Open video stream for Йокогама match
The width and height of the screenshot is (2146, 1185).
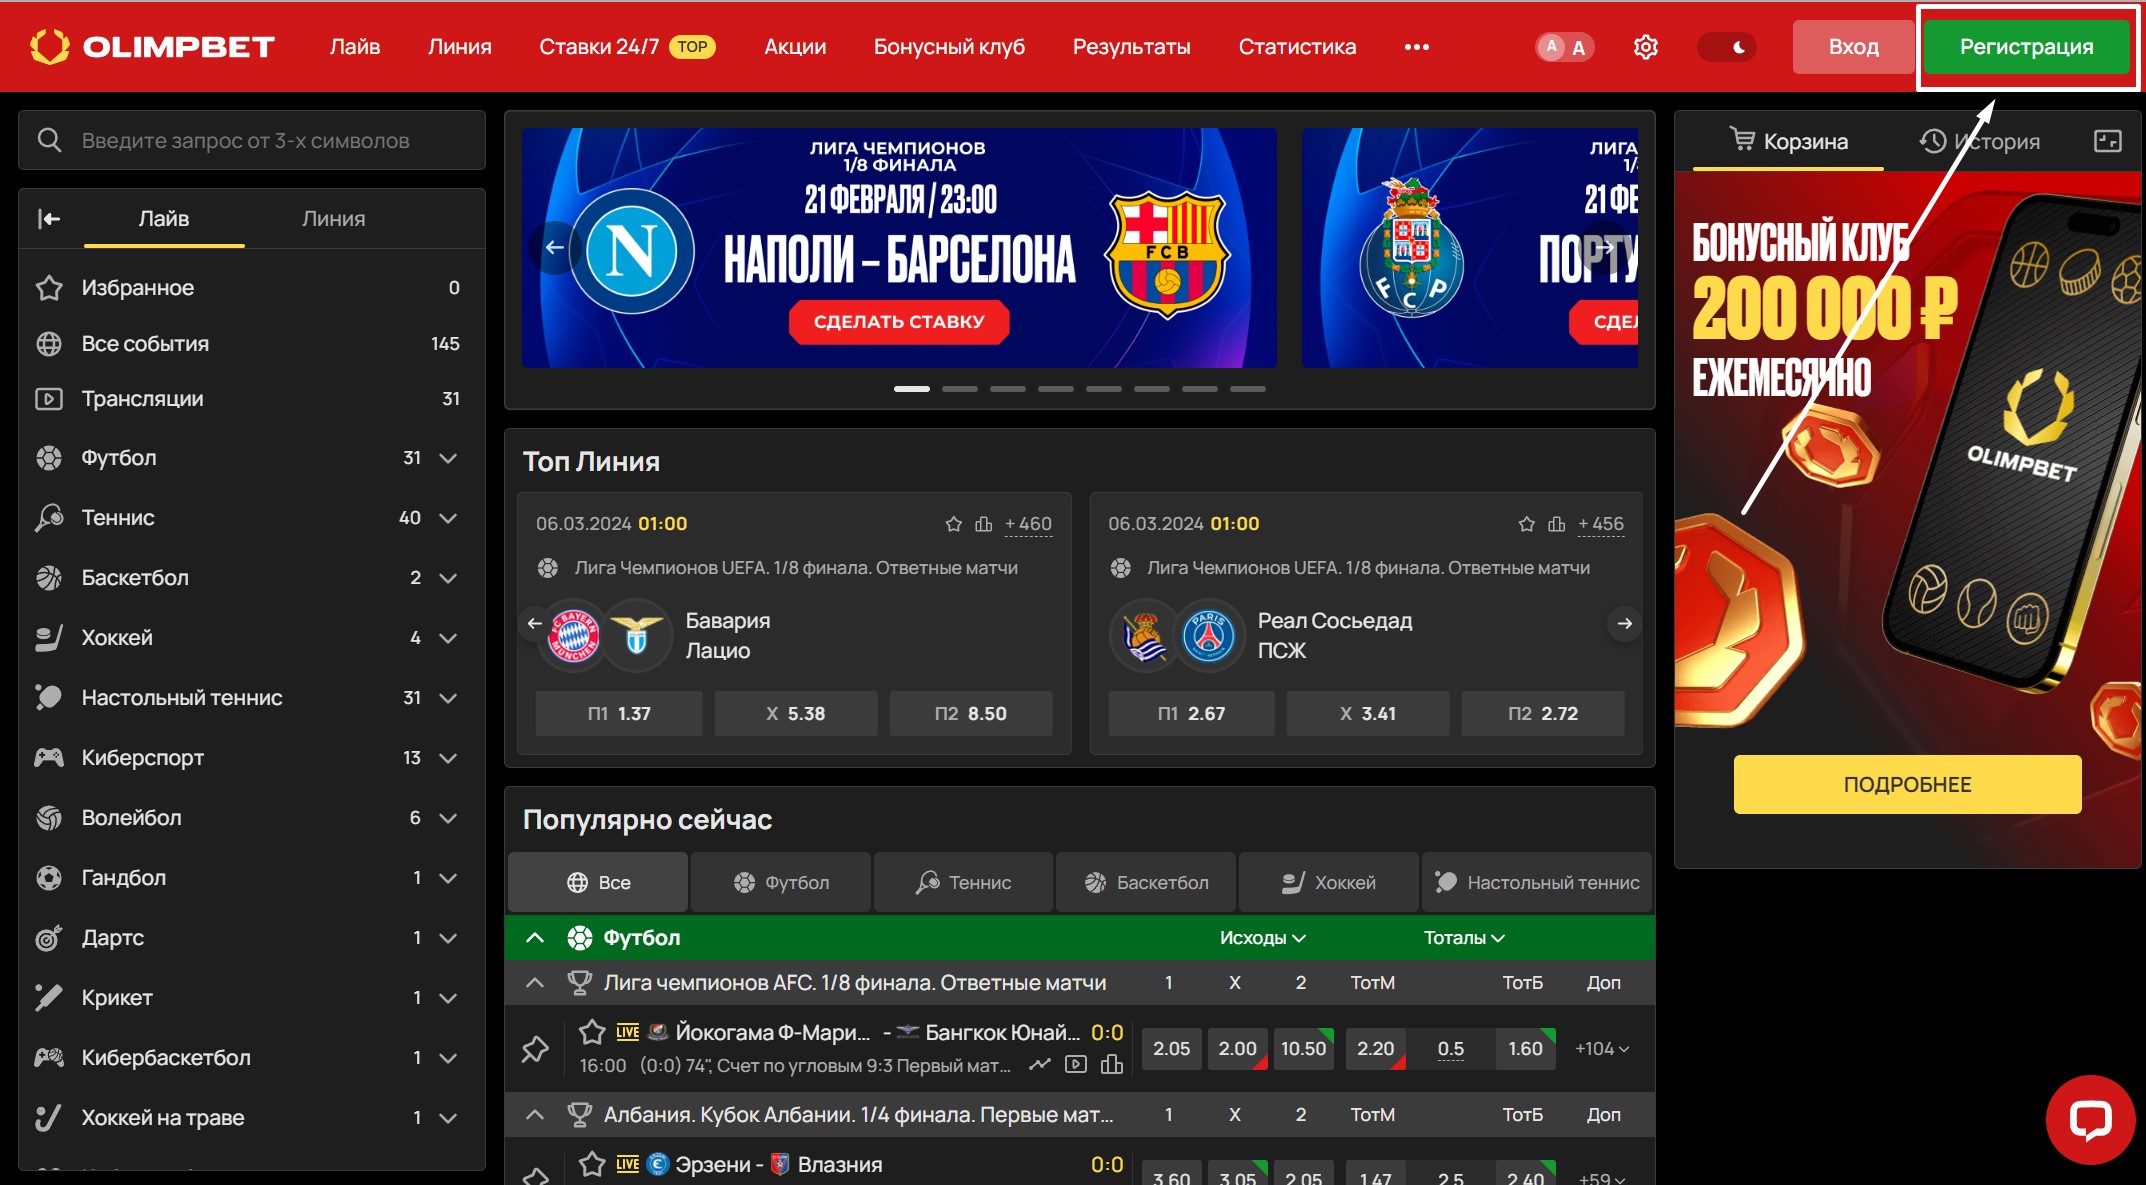click(x=1076, y=1065)
